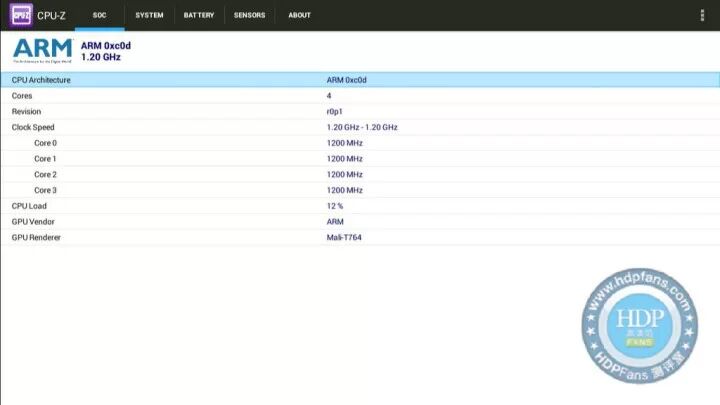Select the CPU Load row label
The image size is (720, 405).
29,206
